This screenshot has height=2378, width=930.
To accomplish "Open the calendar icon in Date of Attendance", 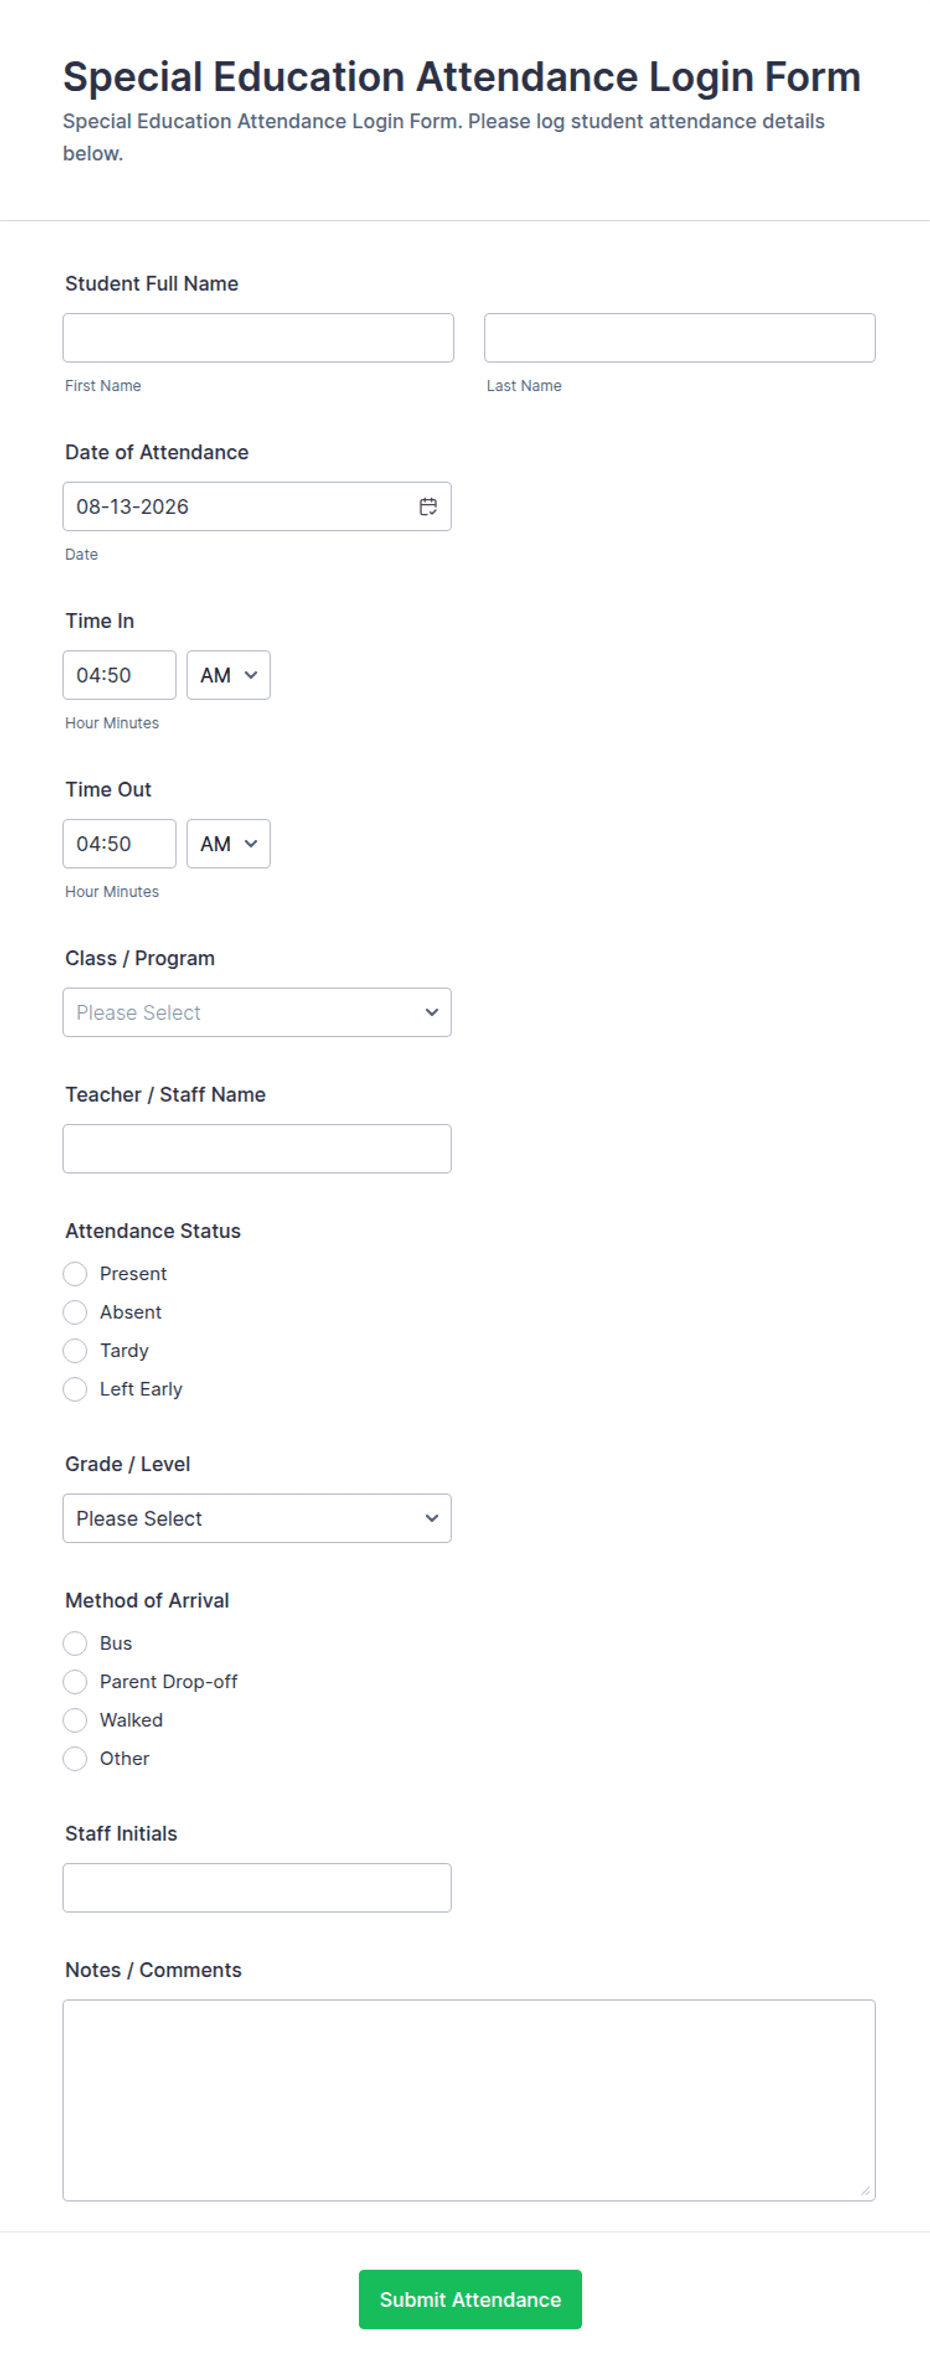I will [x=428, y=507].
